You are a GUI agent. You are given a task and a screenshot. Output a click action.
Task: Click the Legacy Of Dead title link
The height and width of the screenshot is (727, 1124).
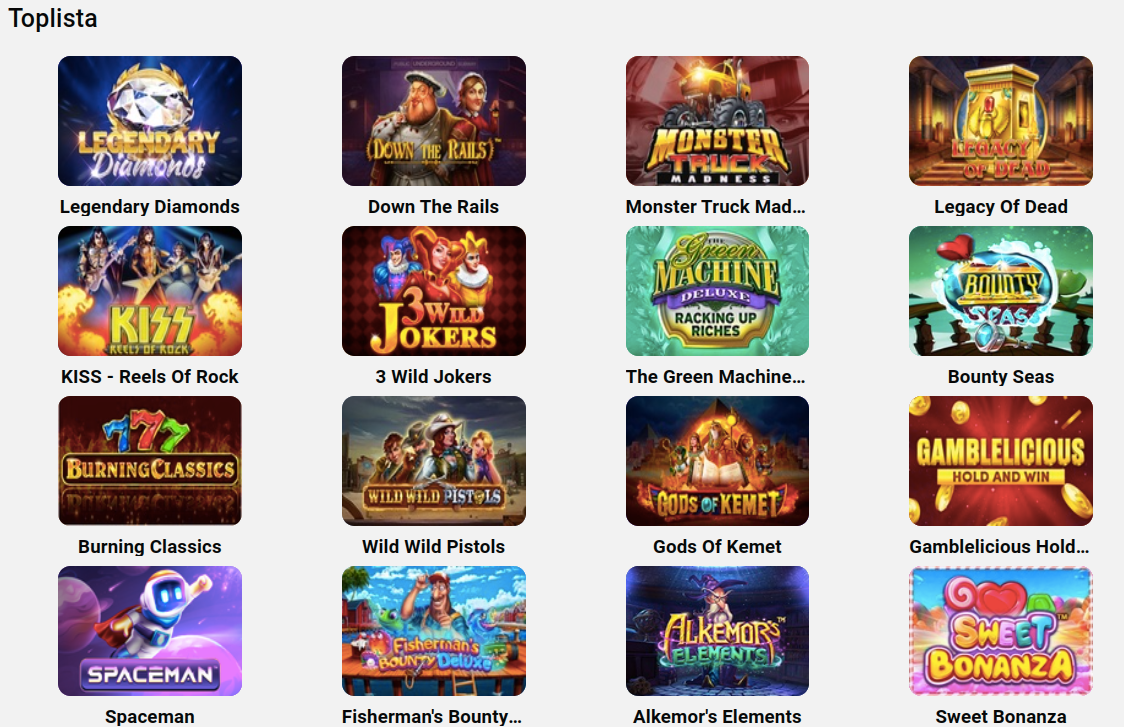[x=1001, y=207]
